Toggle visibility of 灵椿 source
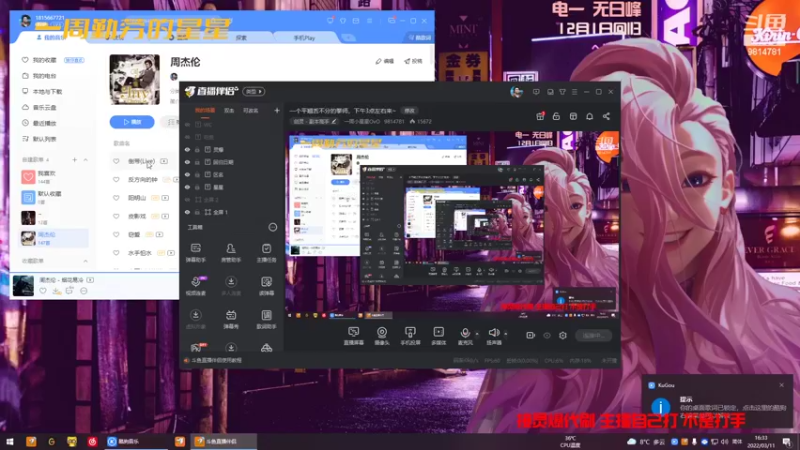Viewport: 800px width, 450px height. (187, 149)
